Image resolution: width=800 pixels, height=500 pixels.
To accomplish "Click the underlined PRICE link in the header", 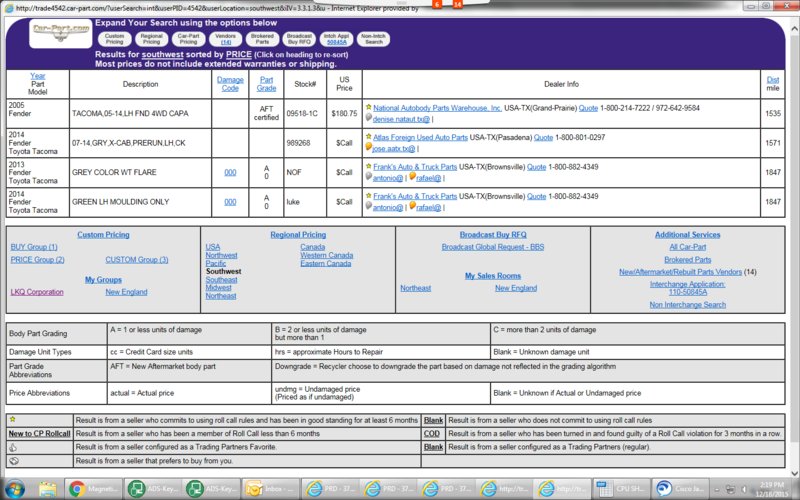I will coord(239,54).
